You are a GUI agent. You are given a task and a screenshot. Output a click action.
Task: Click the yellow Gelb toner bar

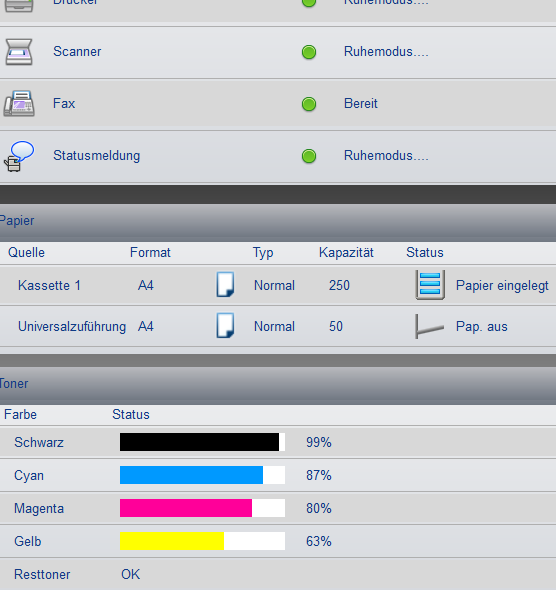[202, 541]
